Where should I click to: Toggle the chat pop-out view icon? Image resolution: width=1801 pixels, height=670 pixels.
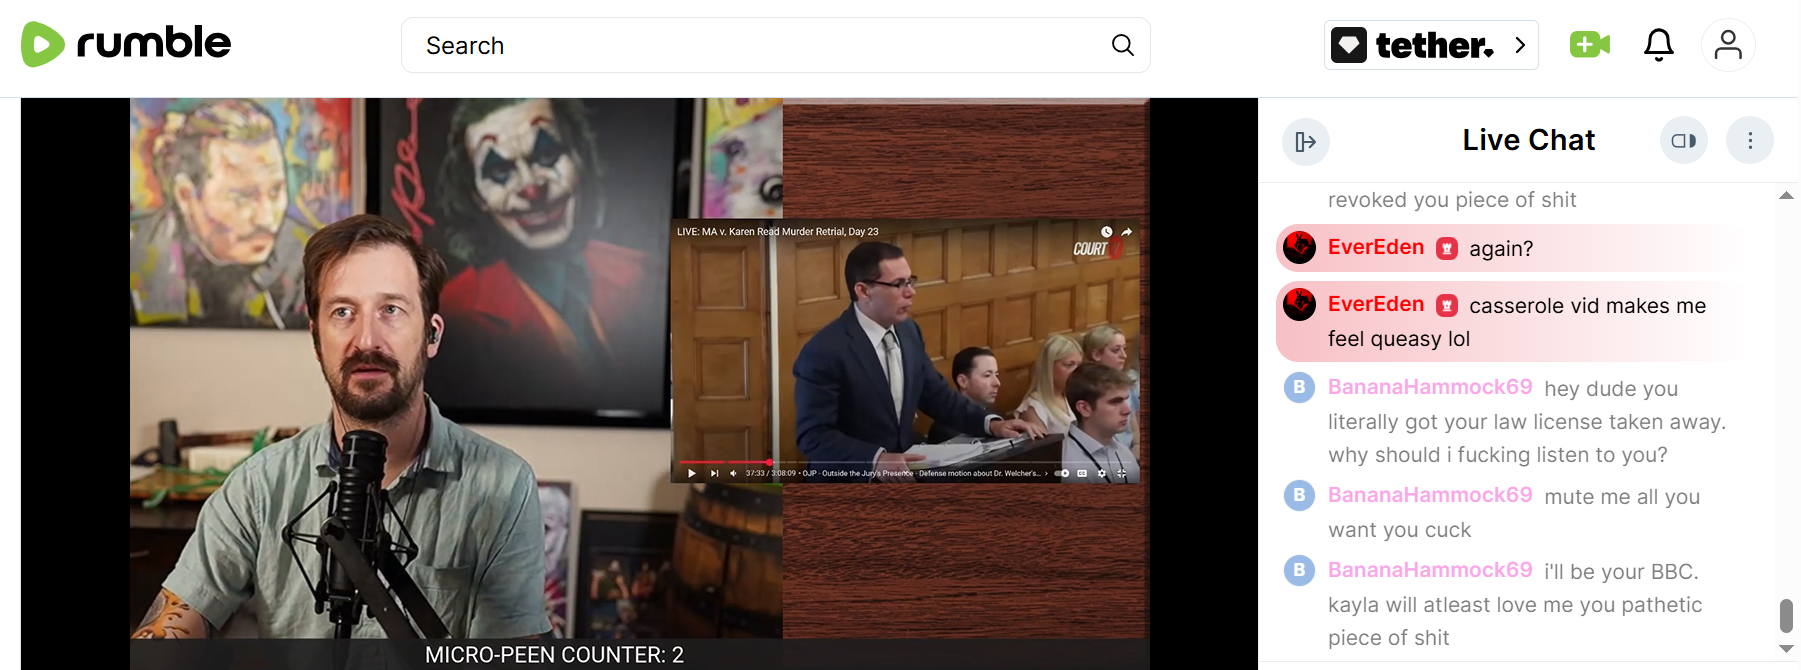point(1684,141)
